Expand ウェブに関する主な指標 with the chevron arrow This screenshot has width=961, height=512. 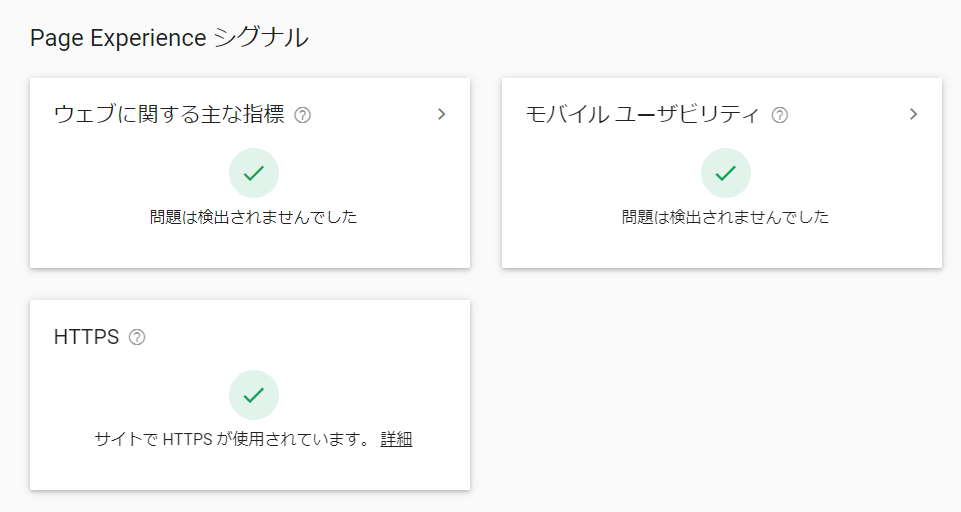pos(442,114)
